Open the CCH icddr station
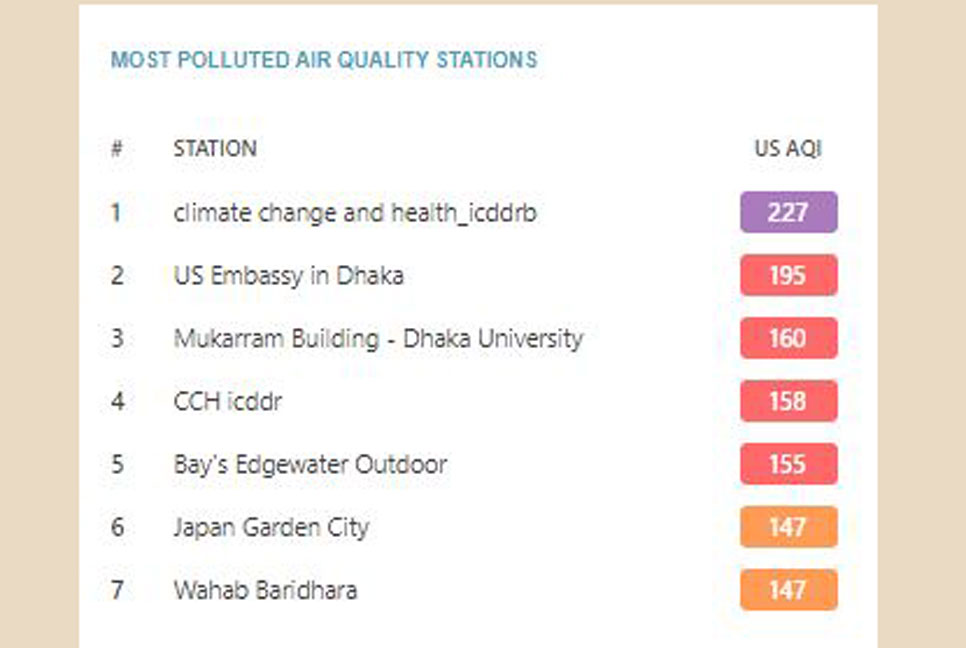966x648 pixels. click(x=227, y=402)
